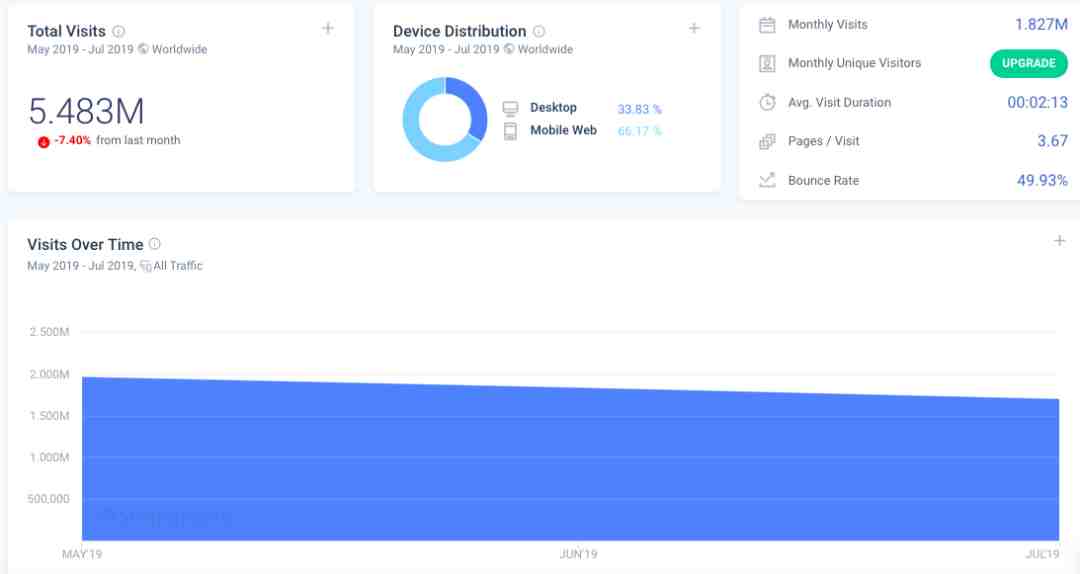Click the Mobile Web phone icon

pyautogui.click(x=510, y=131)
